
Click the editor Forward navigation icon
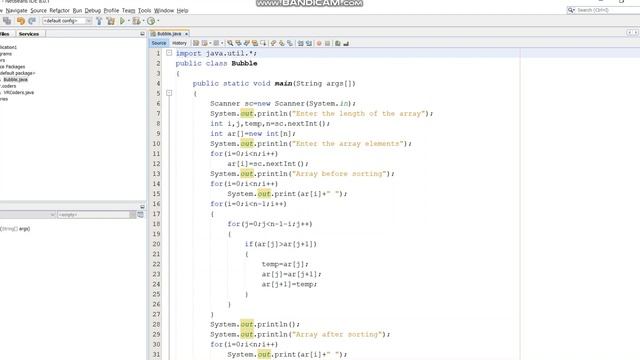216,43
